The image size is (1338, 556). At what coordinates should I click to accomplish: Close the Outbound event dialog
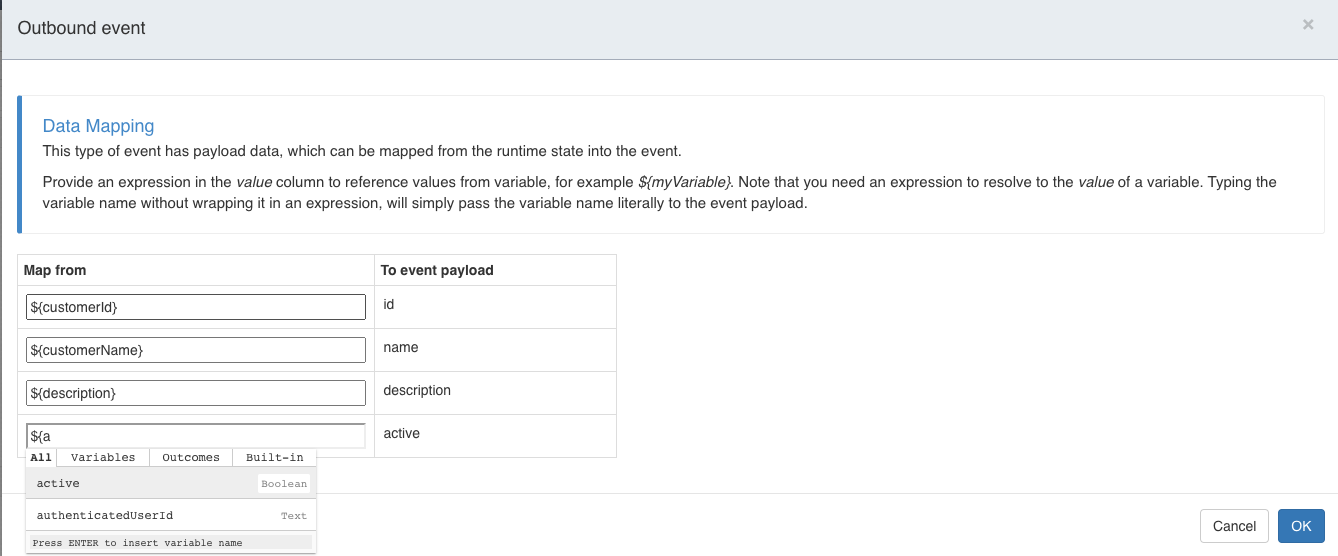pyautogui.click(x=1307, y=25)
